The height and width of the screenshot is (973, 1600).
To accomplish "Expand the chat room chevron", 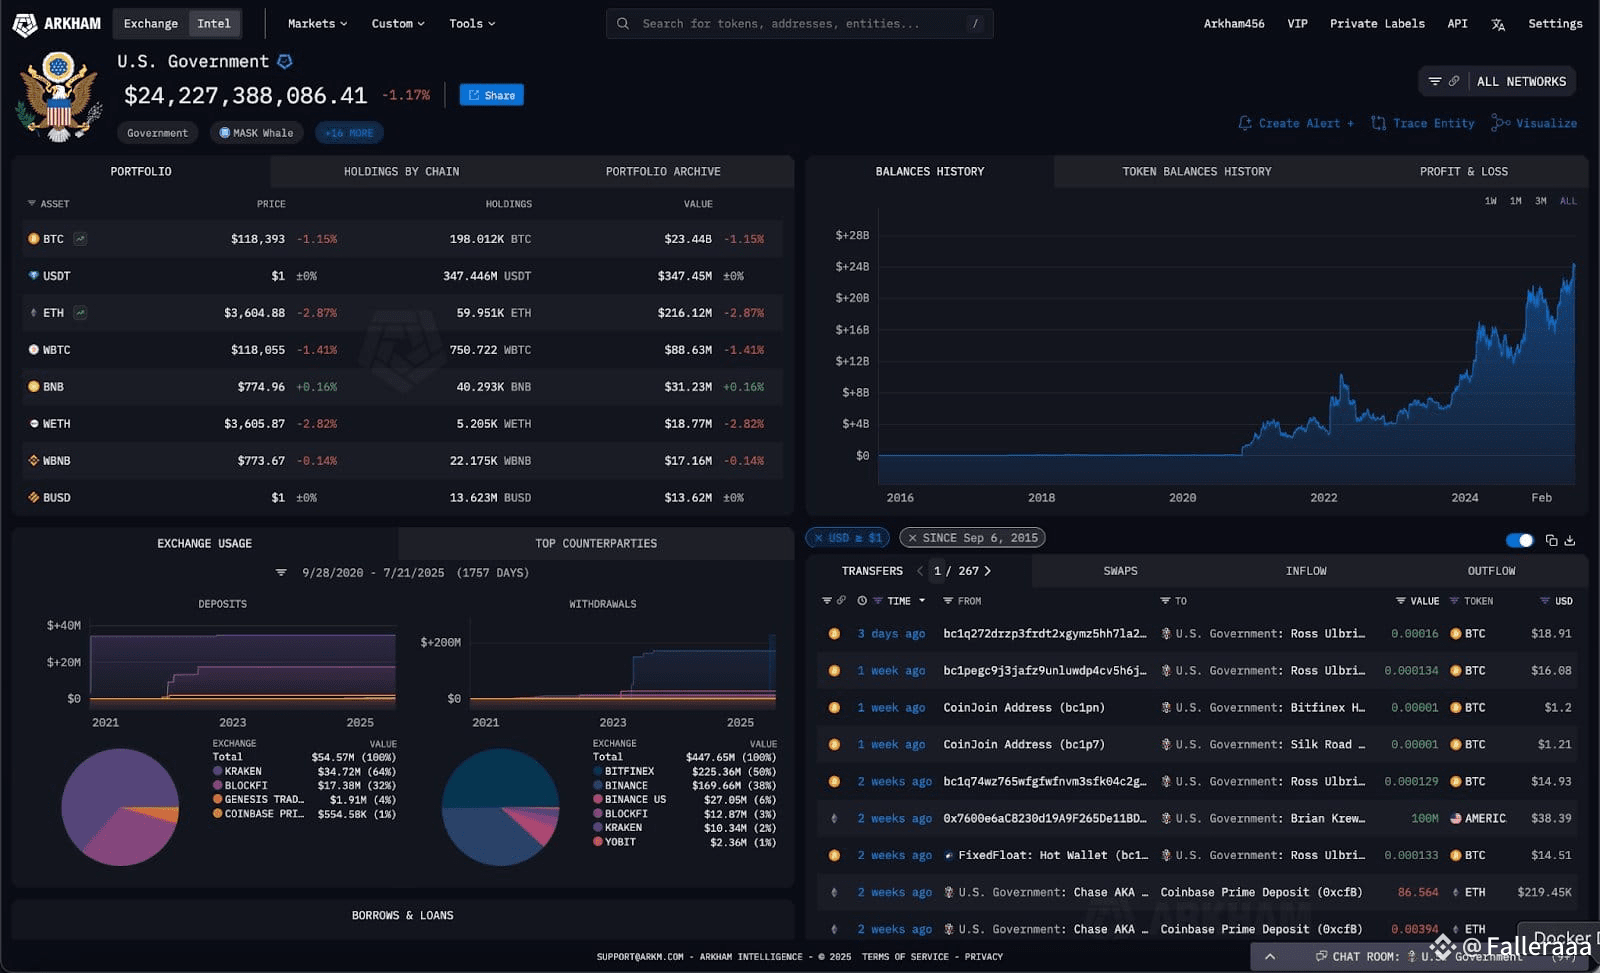I will pyautogui.click(x=1270, y=957).
